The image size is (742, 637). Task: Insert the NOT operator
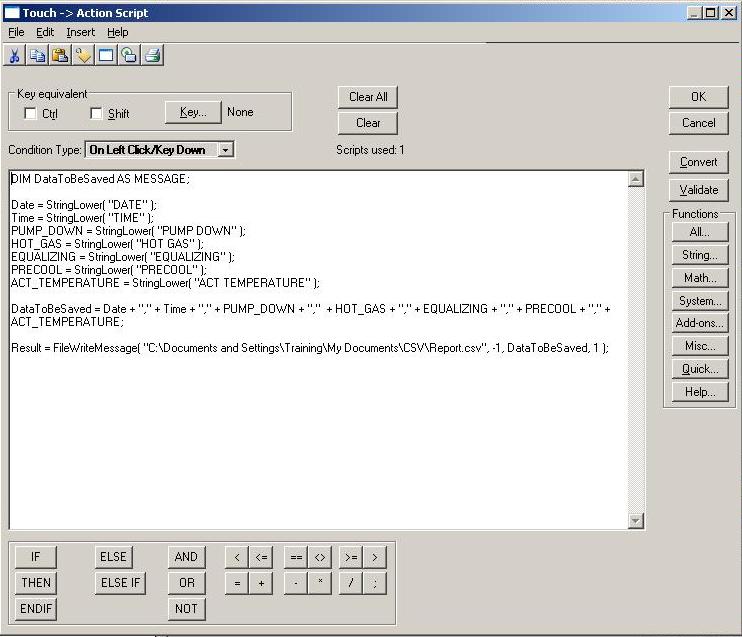tap(186, 609)
